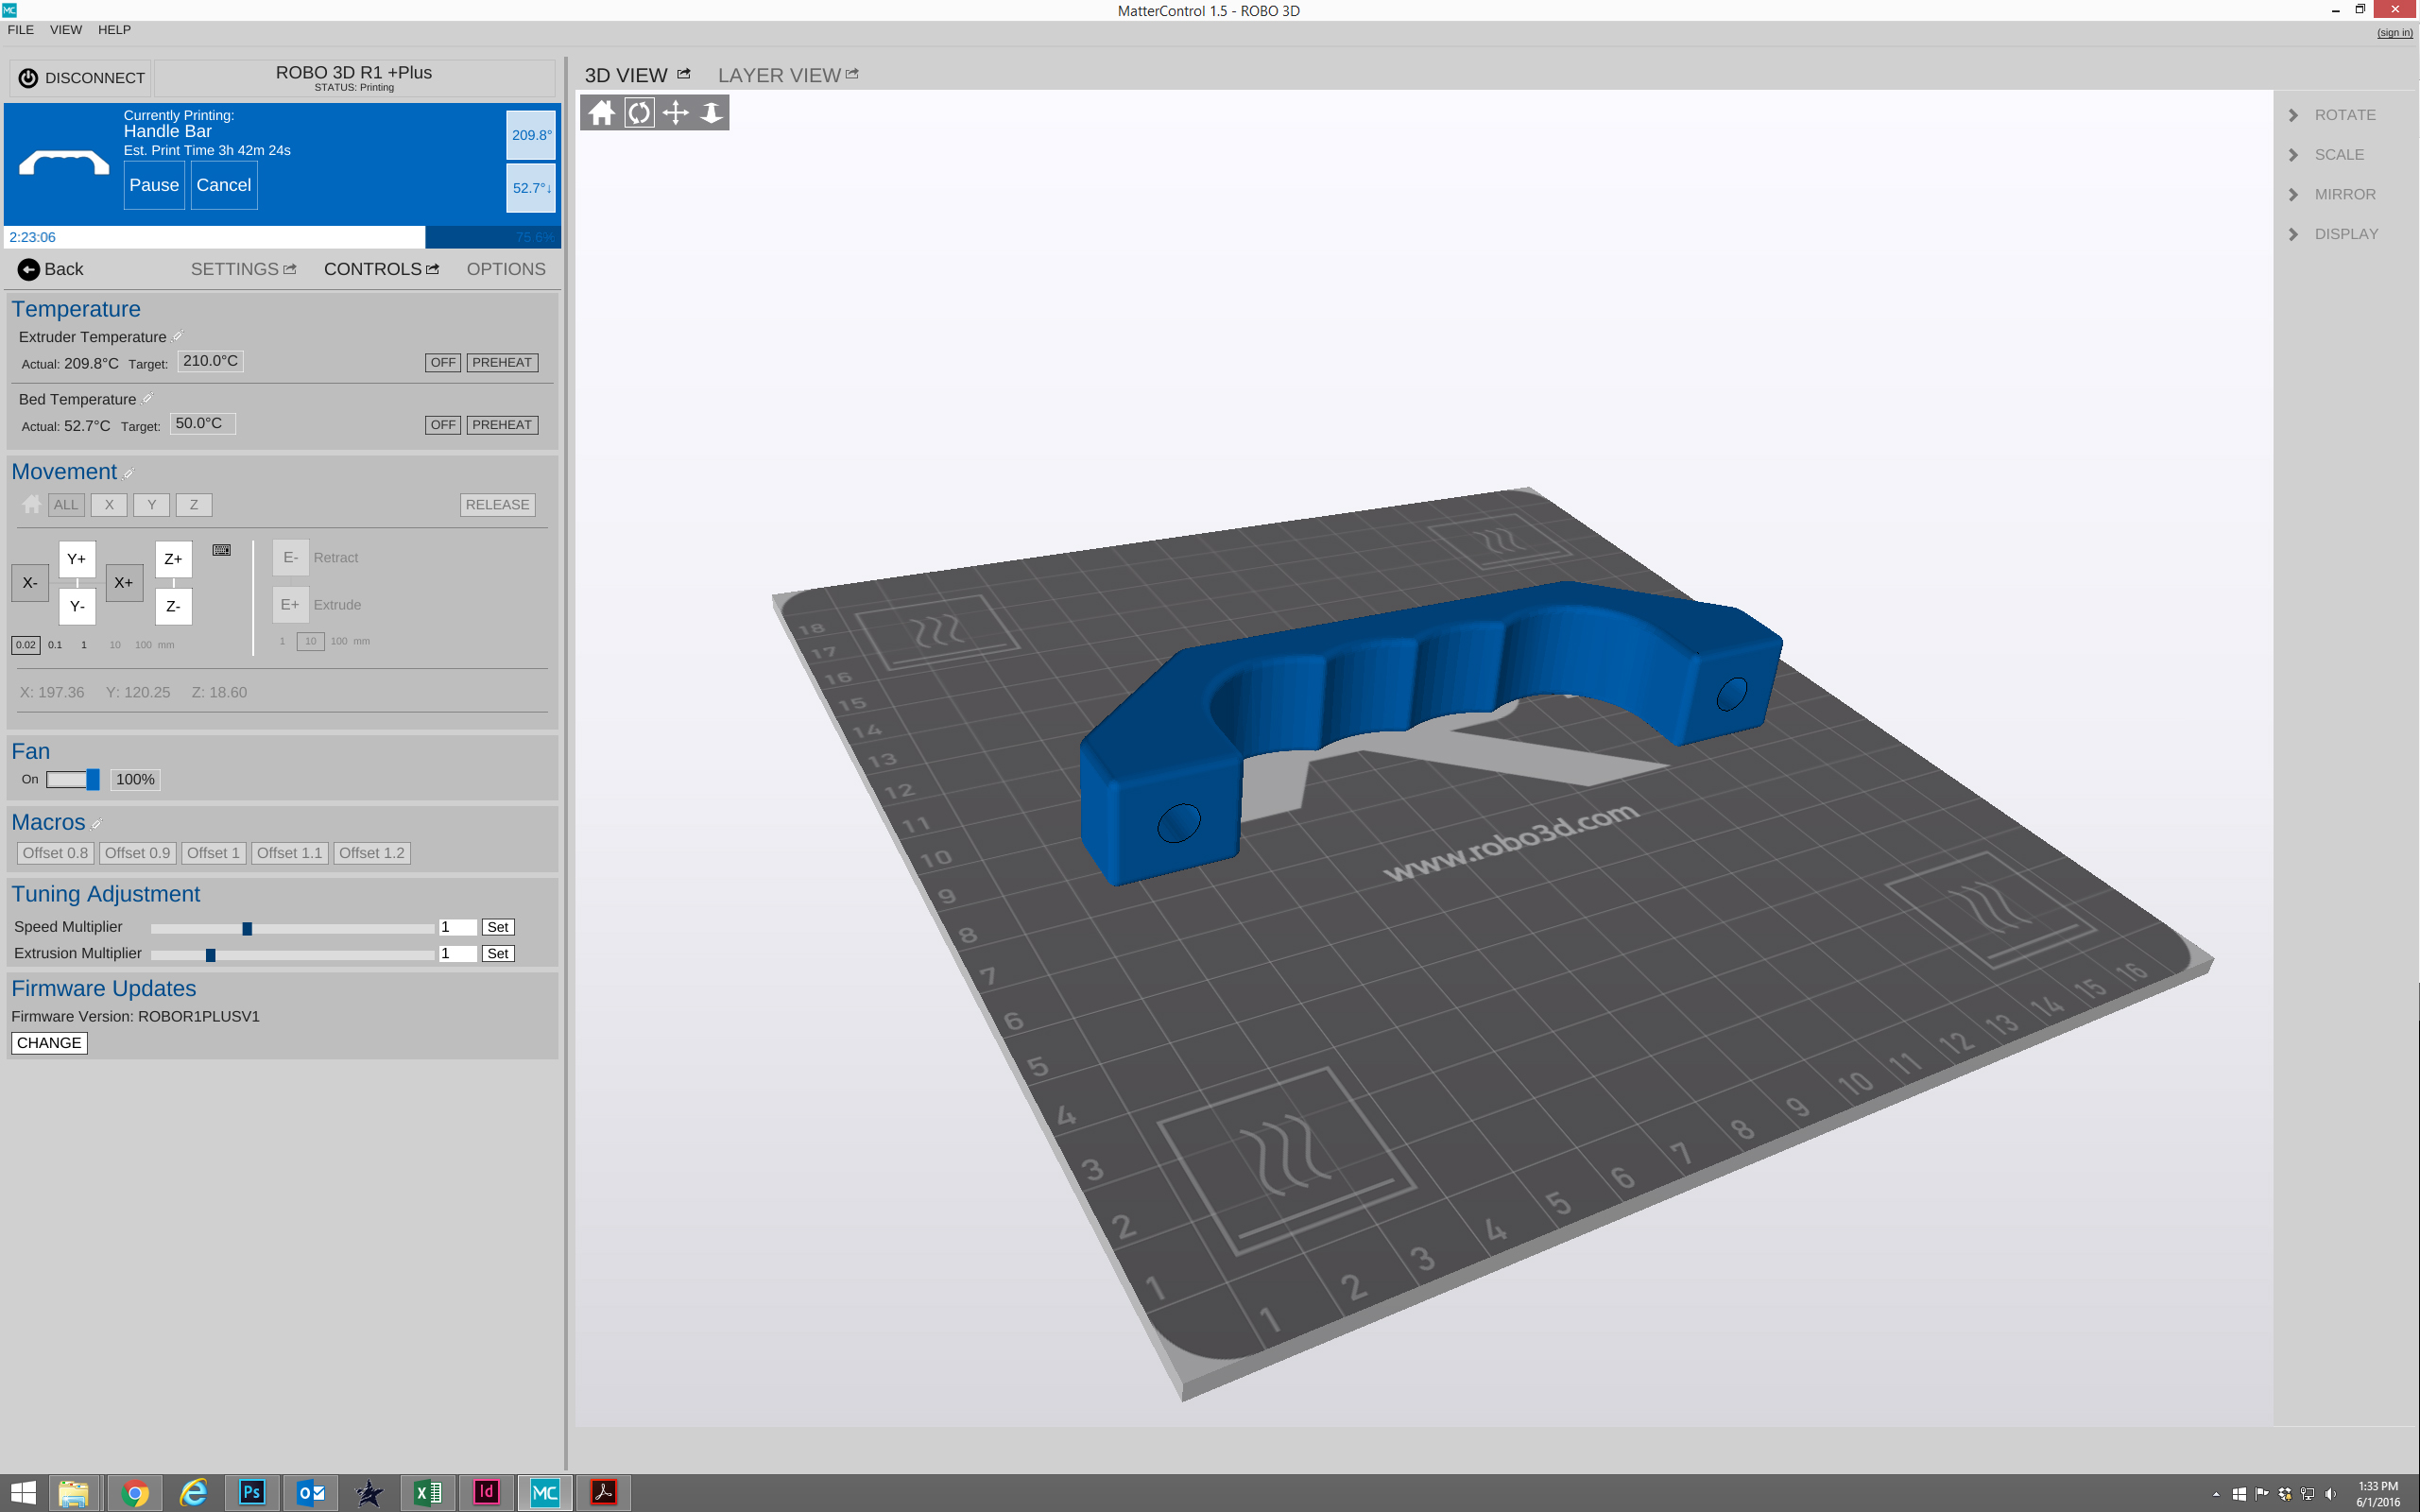Click the keyboard jog icon in Movement

[221, 549]
